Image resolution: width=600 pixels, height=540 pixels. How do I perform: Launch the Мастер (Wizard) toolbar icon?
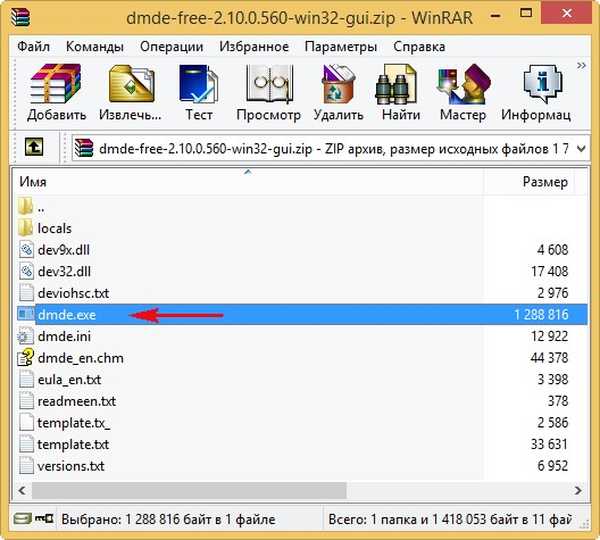pyautogui.click(x=464, y=84)
